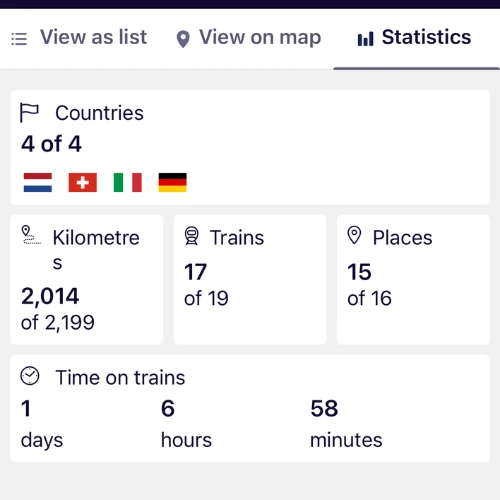Click the bar chart icon beside Statistics
The height and width of the screenshot is (500, 500).
click(365, 39)
